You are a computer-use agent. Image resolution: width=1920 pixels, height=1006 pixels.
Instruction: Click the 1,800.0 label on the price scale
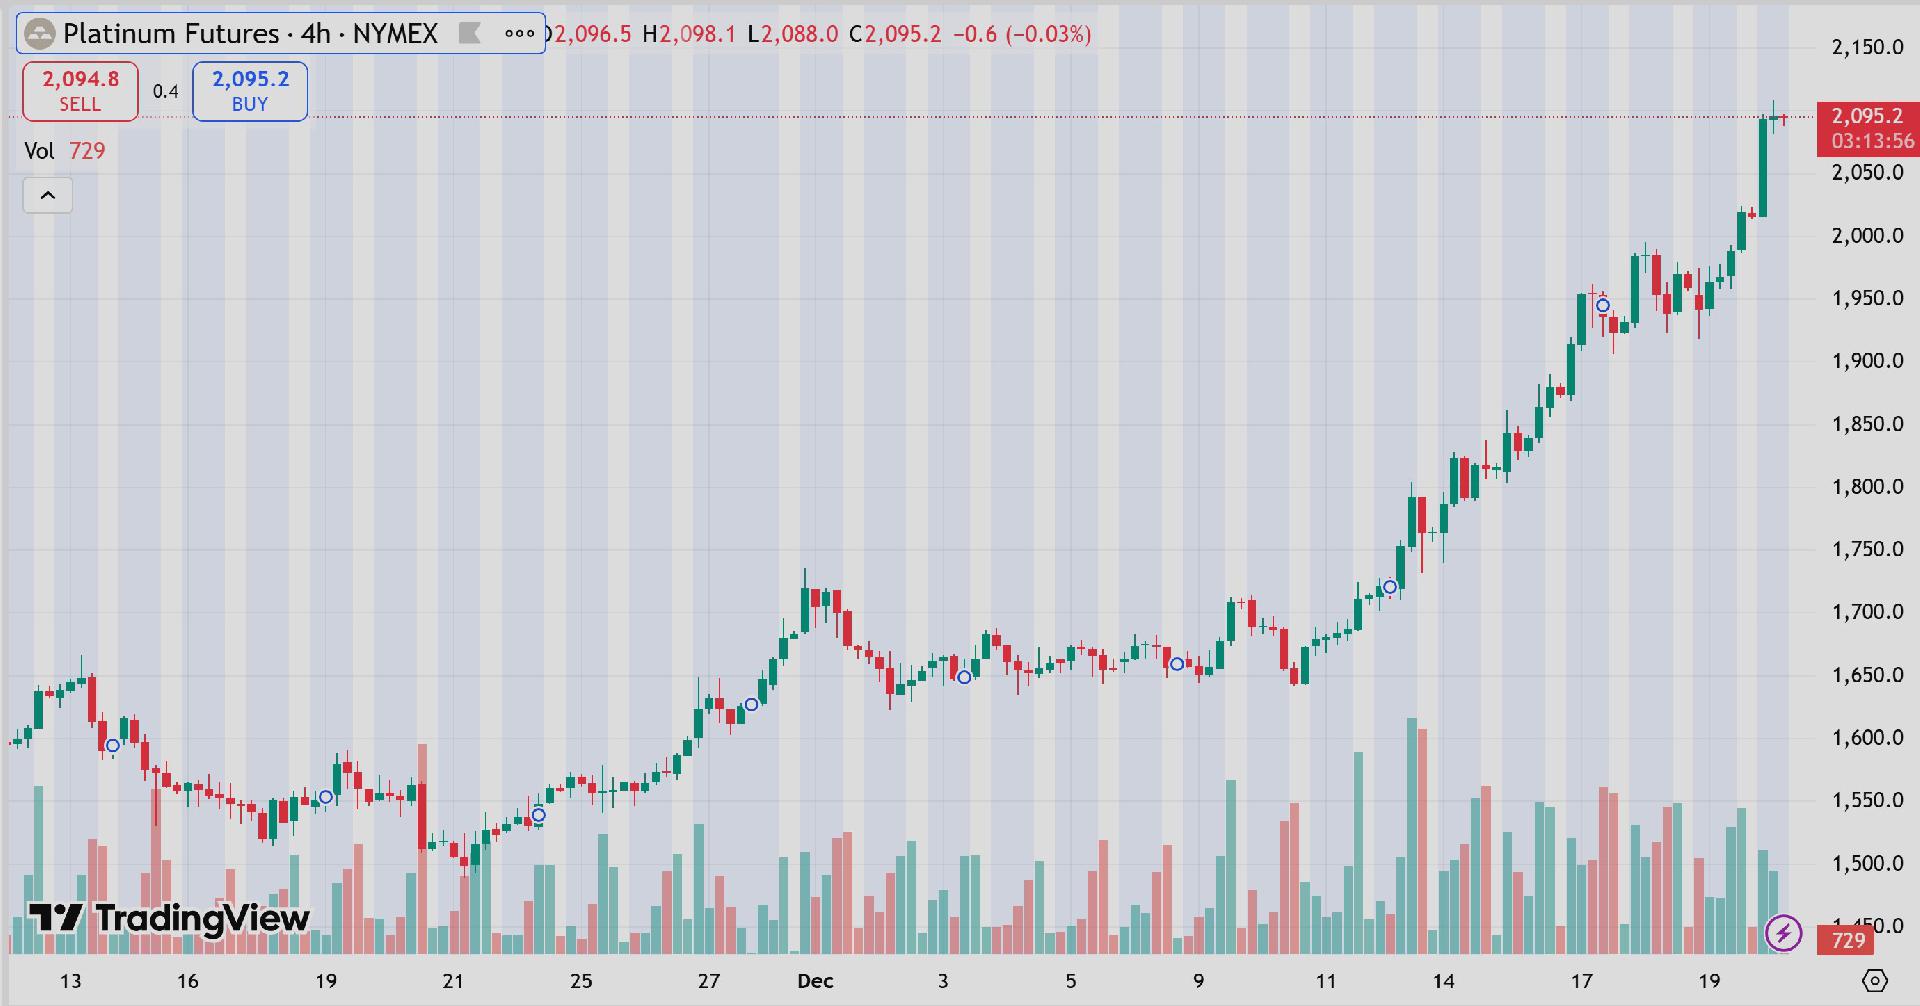pyautogui.click(x=1867, y=487)
